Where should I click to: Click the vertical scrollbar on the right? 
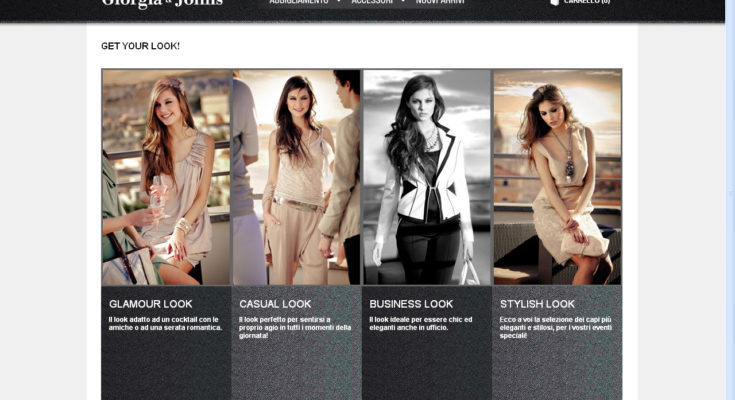[729, 200]
